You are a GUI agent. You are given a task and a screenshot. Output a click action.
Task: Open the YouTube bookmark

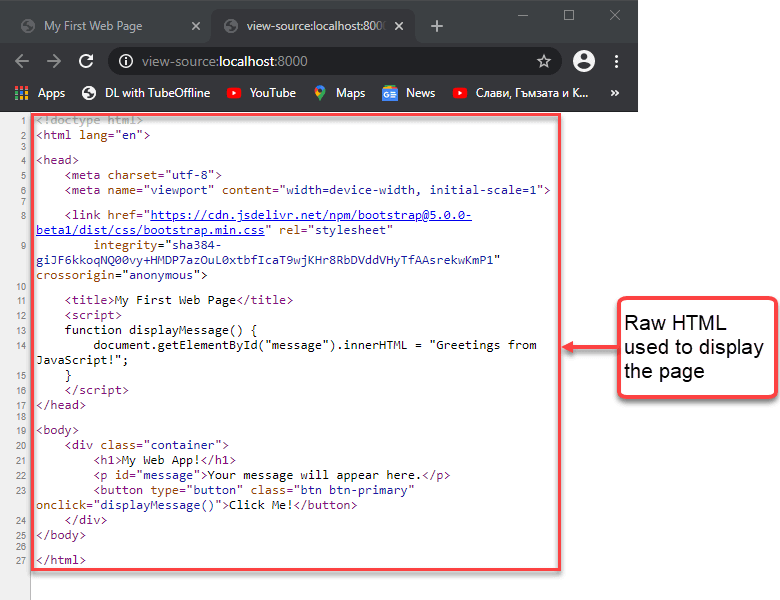[x=261, y=93]
